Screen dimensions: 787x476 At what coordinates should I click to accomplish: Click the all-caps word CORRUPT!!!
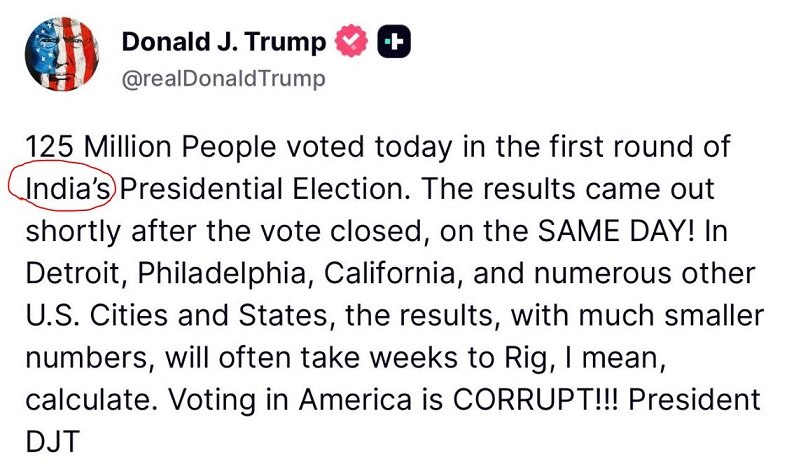click(537, 400)
